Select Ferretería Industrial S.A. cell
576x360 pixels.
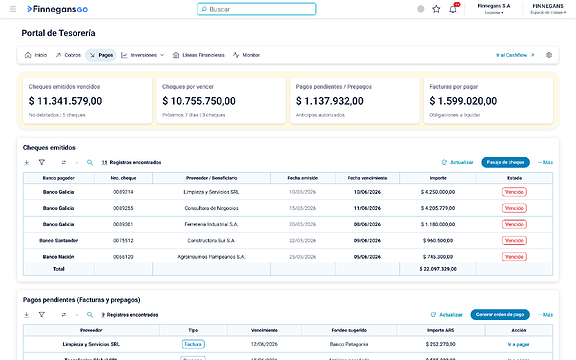tap(211, 224)
